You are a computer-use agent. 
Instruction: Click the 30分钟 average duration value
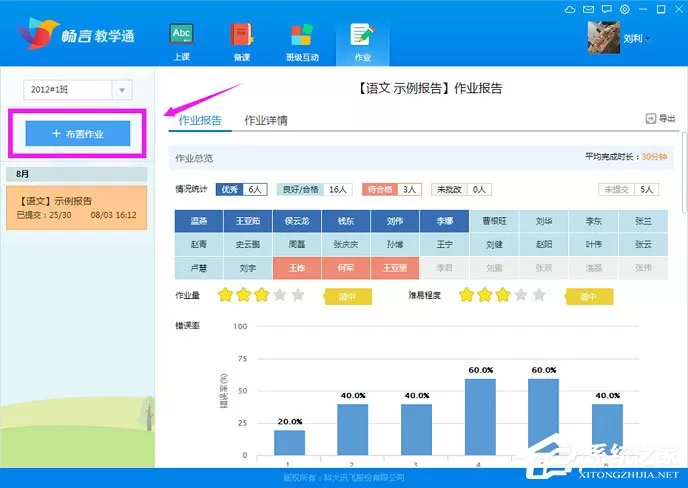(654, 157)
